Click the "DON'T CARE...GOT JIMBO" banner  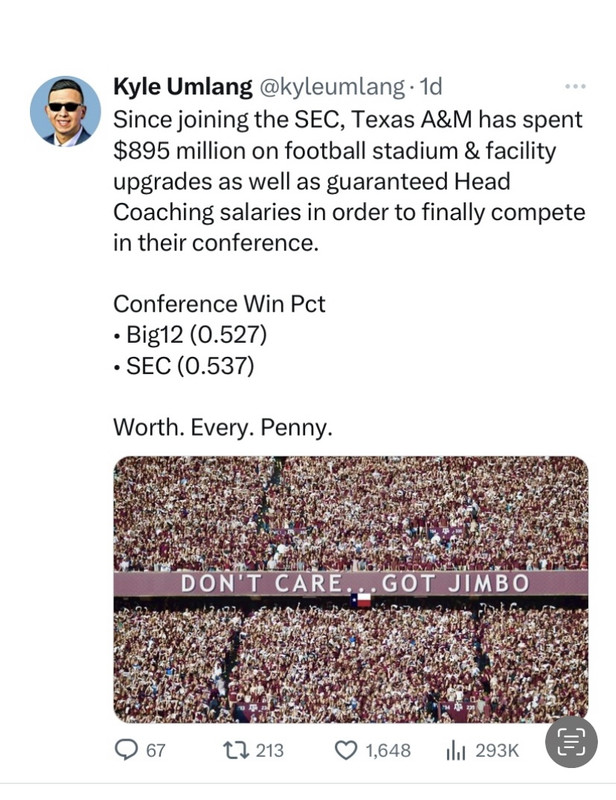[350, 582]
